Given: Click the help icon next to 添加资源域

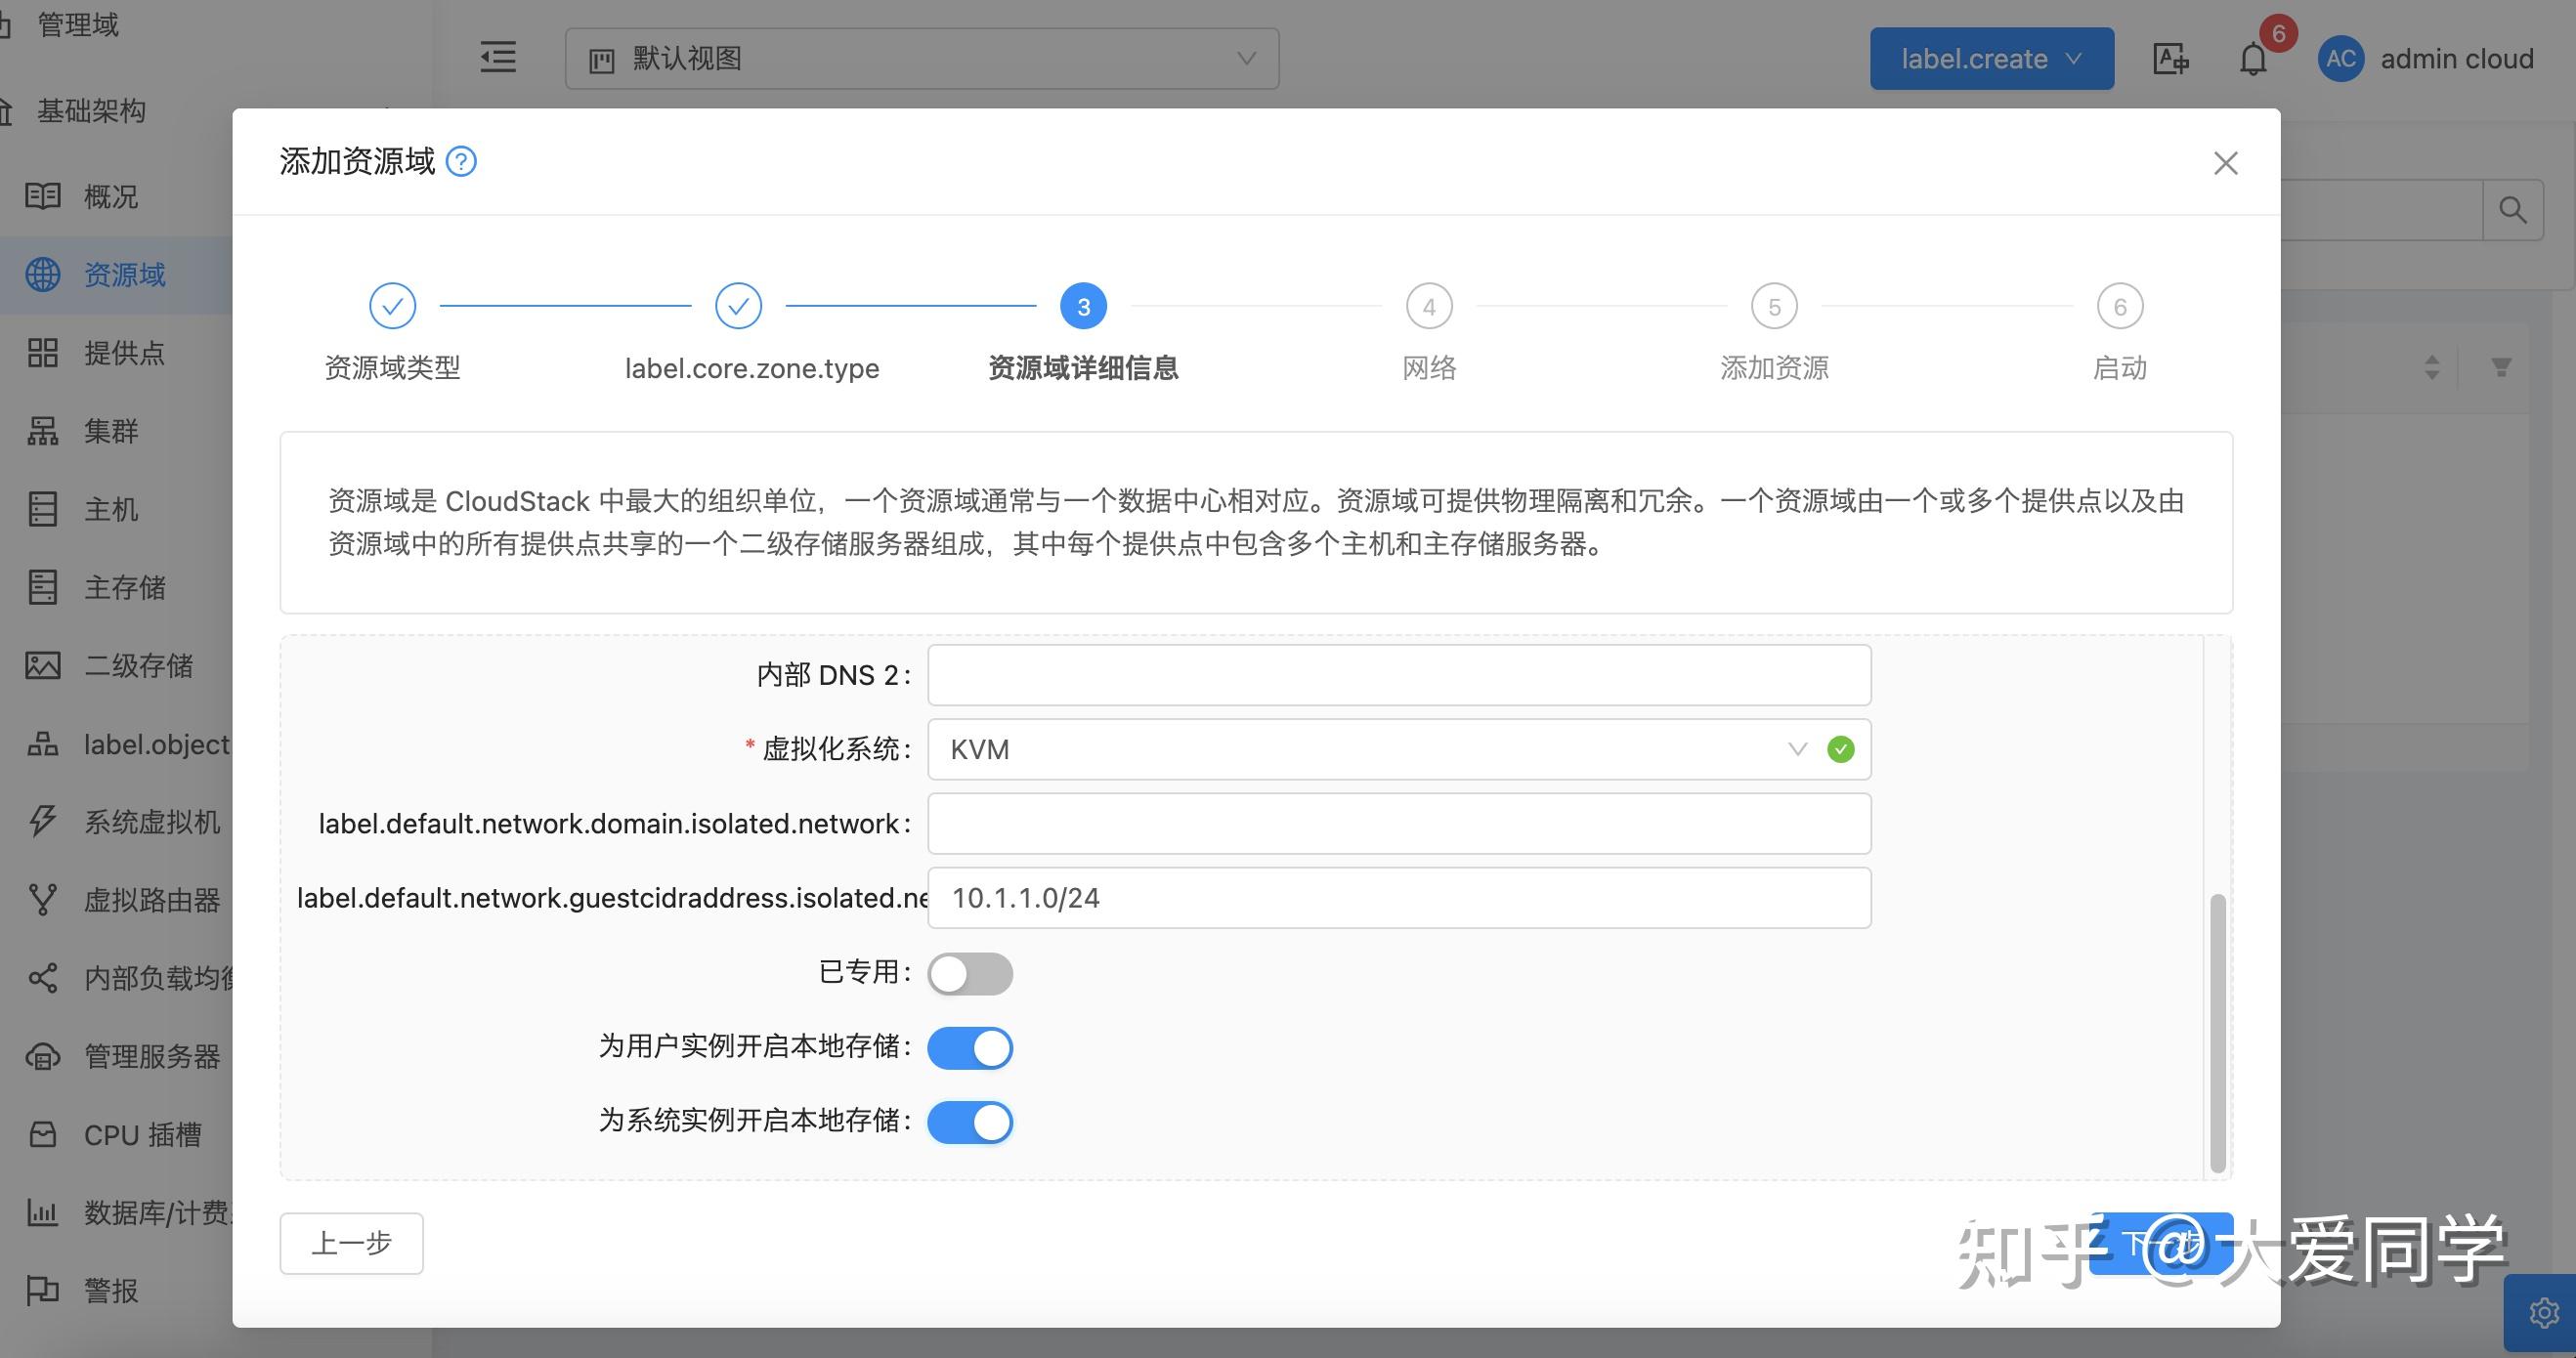Looking at the screenshot, I should (461, 161).
